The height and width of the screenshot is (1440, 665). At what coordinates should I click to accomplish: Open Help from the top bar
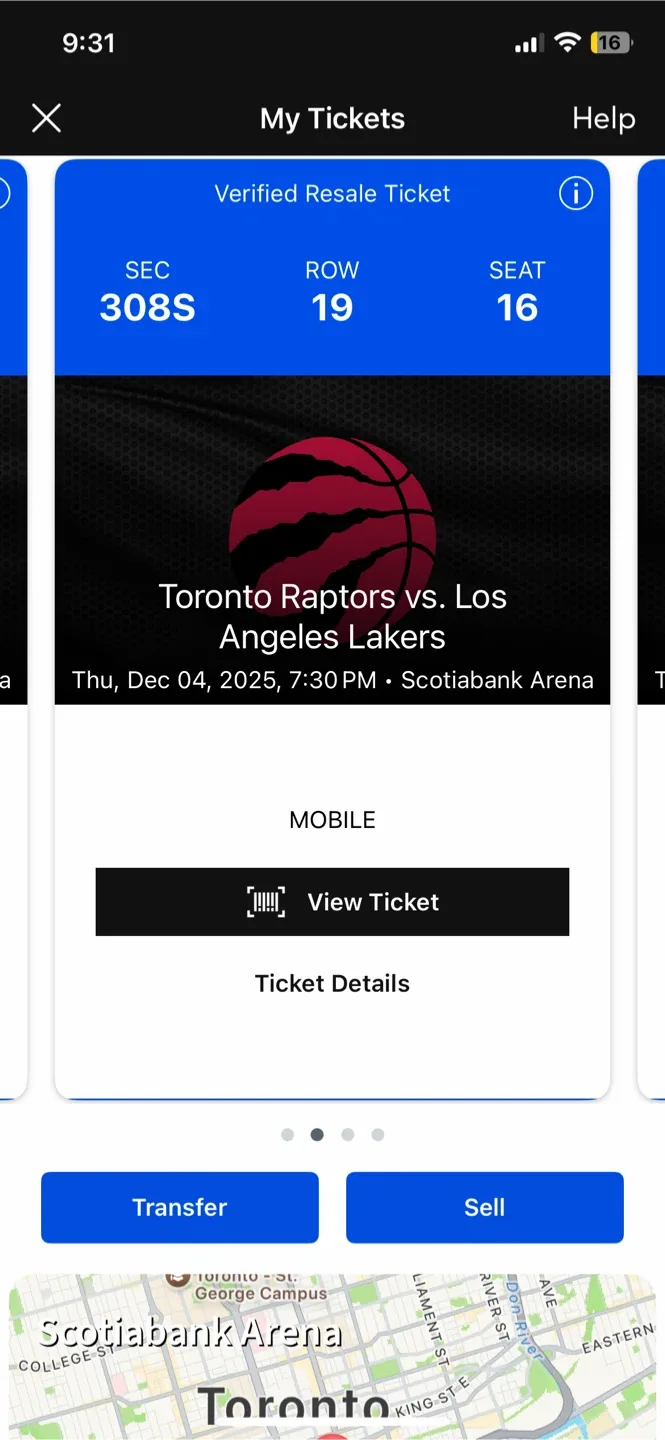pyautogui.click(x=603, y=118)
